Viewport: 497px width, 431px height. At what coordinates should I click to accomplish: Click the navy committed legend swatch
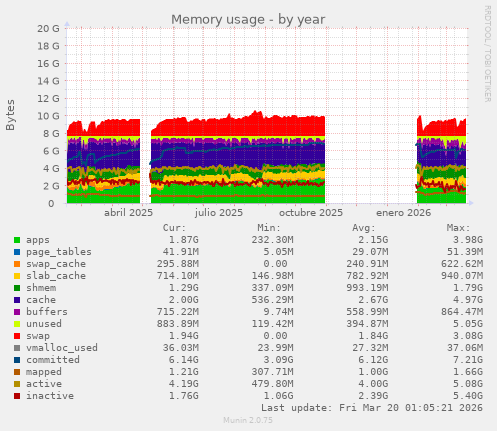pos(17,360)
